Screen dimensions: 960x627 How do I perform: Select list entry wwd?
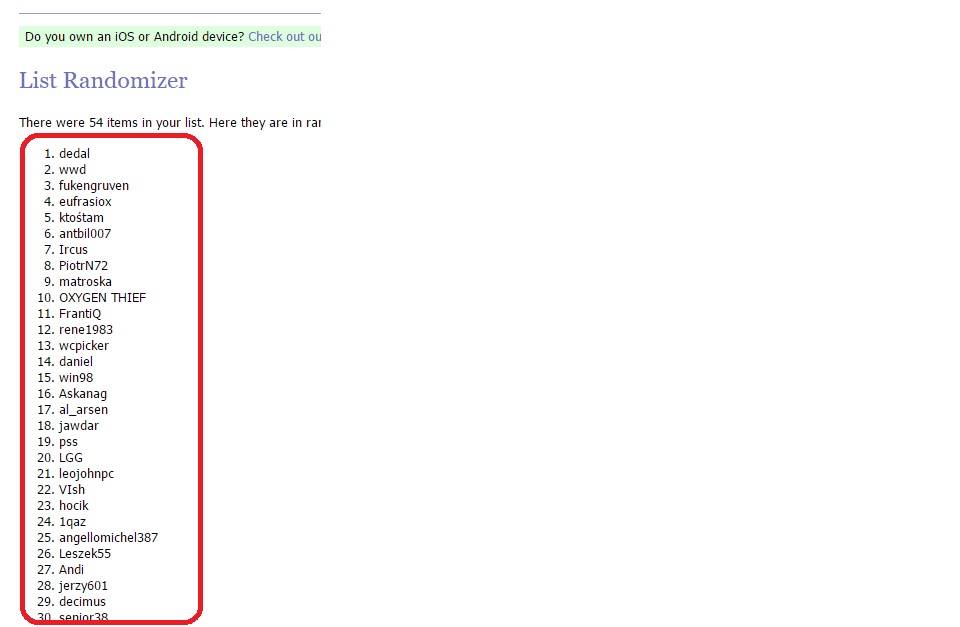tap(72, 170)
